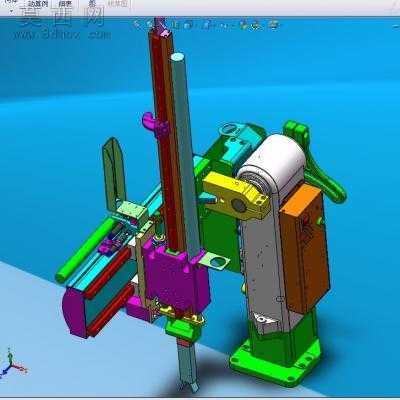Select the yellow clamp bracket part
Screen dimensions: 400x400
pyautogui.click(x=236, y=196)
